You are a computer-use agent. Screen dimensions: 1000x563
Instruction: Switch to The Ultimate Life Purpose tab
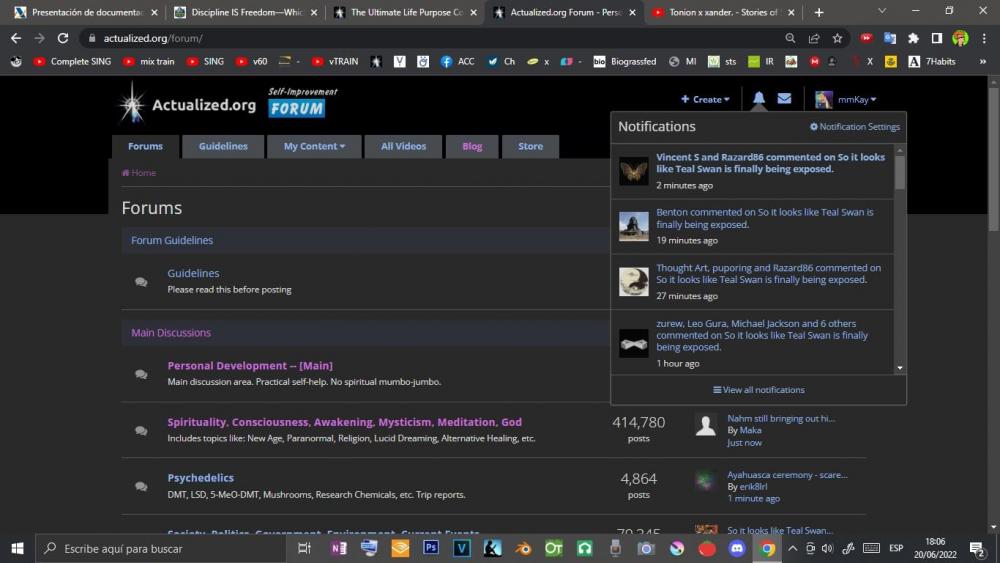pos(405,12)
